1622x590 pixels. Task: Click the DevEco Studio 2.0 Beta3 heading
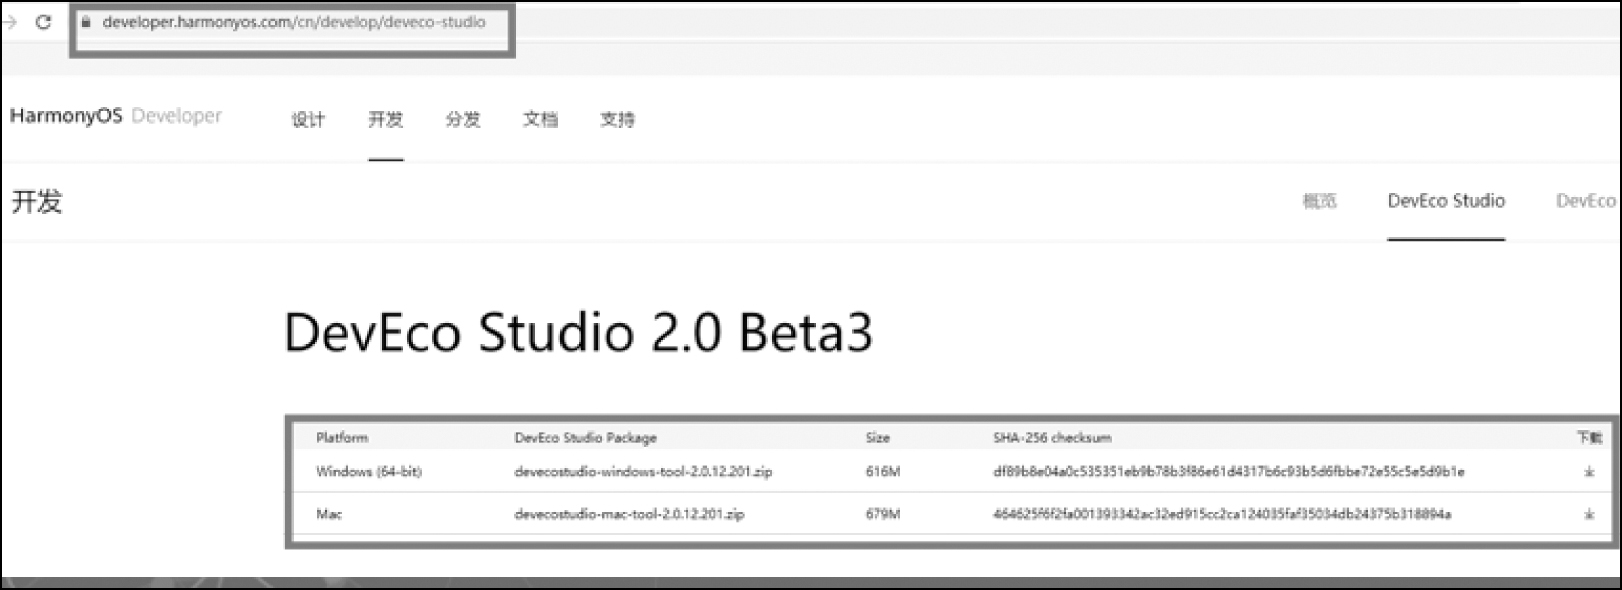(578, 332)
